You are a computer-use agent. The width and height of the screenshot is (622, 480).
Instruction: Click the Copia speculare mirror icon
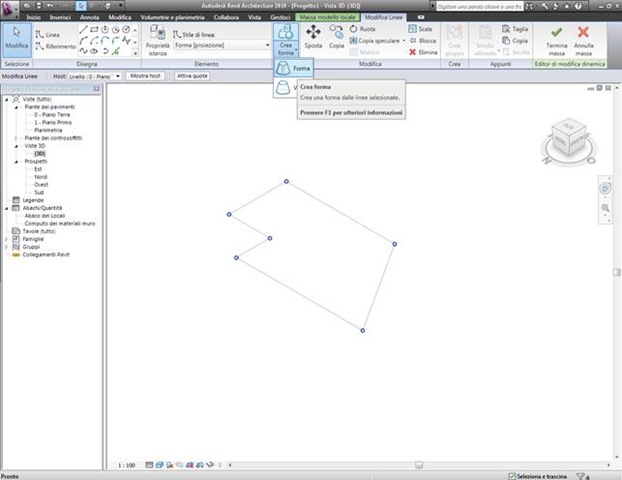point(353,40)
